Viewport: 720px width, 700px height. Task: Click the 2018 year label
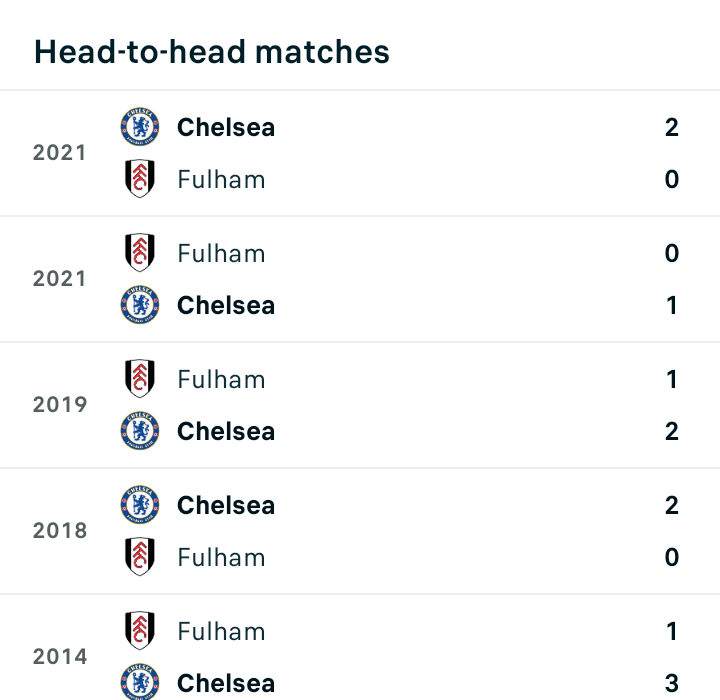point(60,531)
